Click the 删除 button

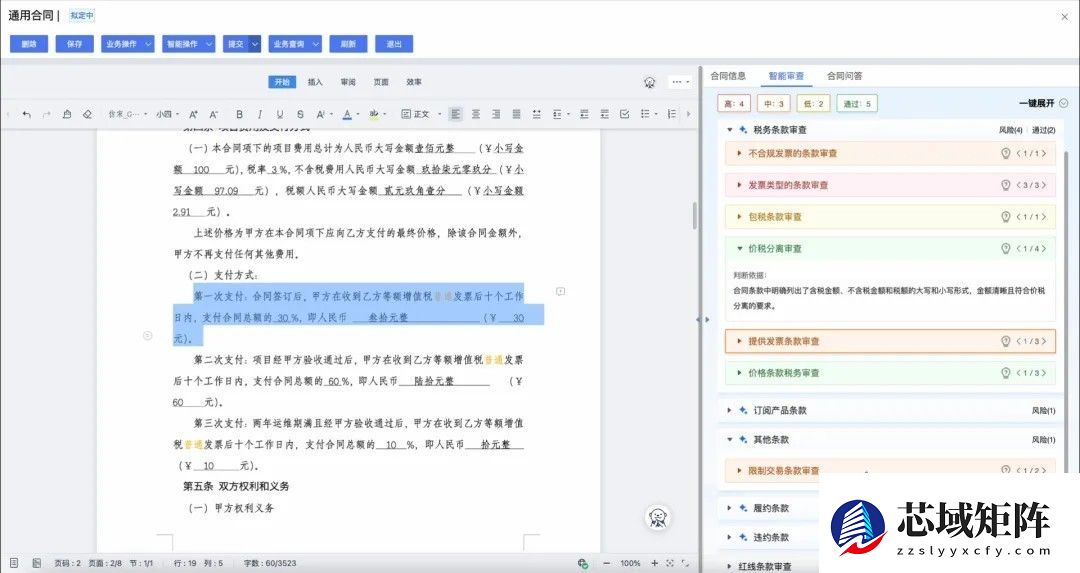coord(29,44)
